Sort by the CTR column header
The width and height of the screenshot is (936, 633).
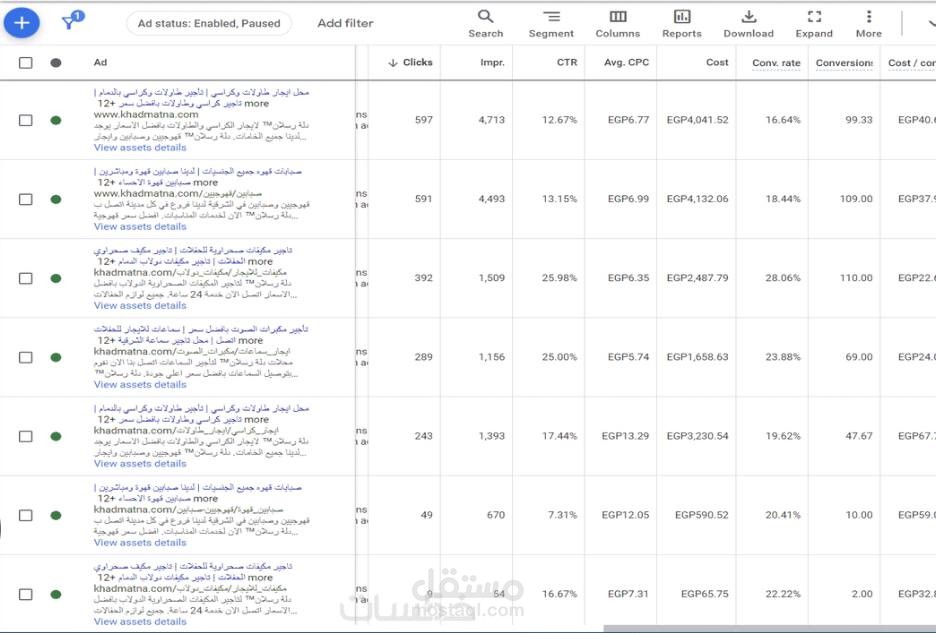tap(567, 62)
